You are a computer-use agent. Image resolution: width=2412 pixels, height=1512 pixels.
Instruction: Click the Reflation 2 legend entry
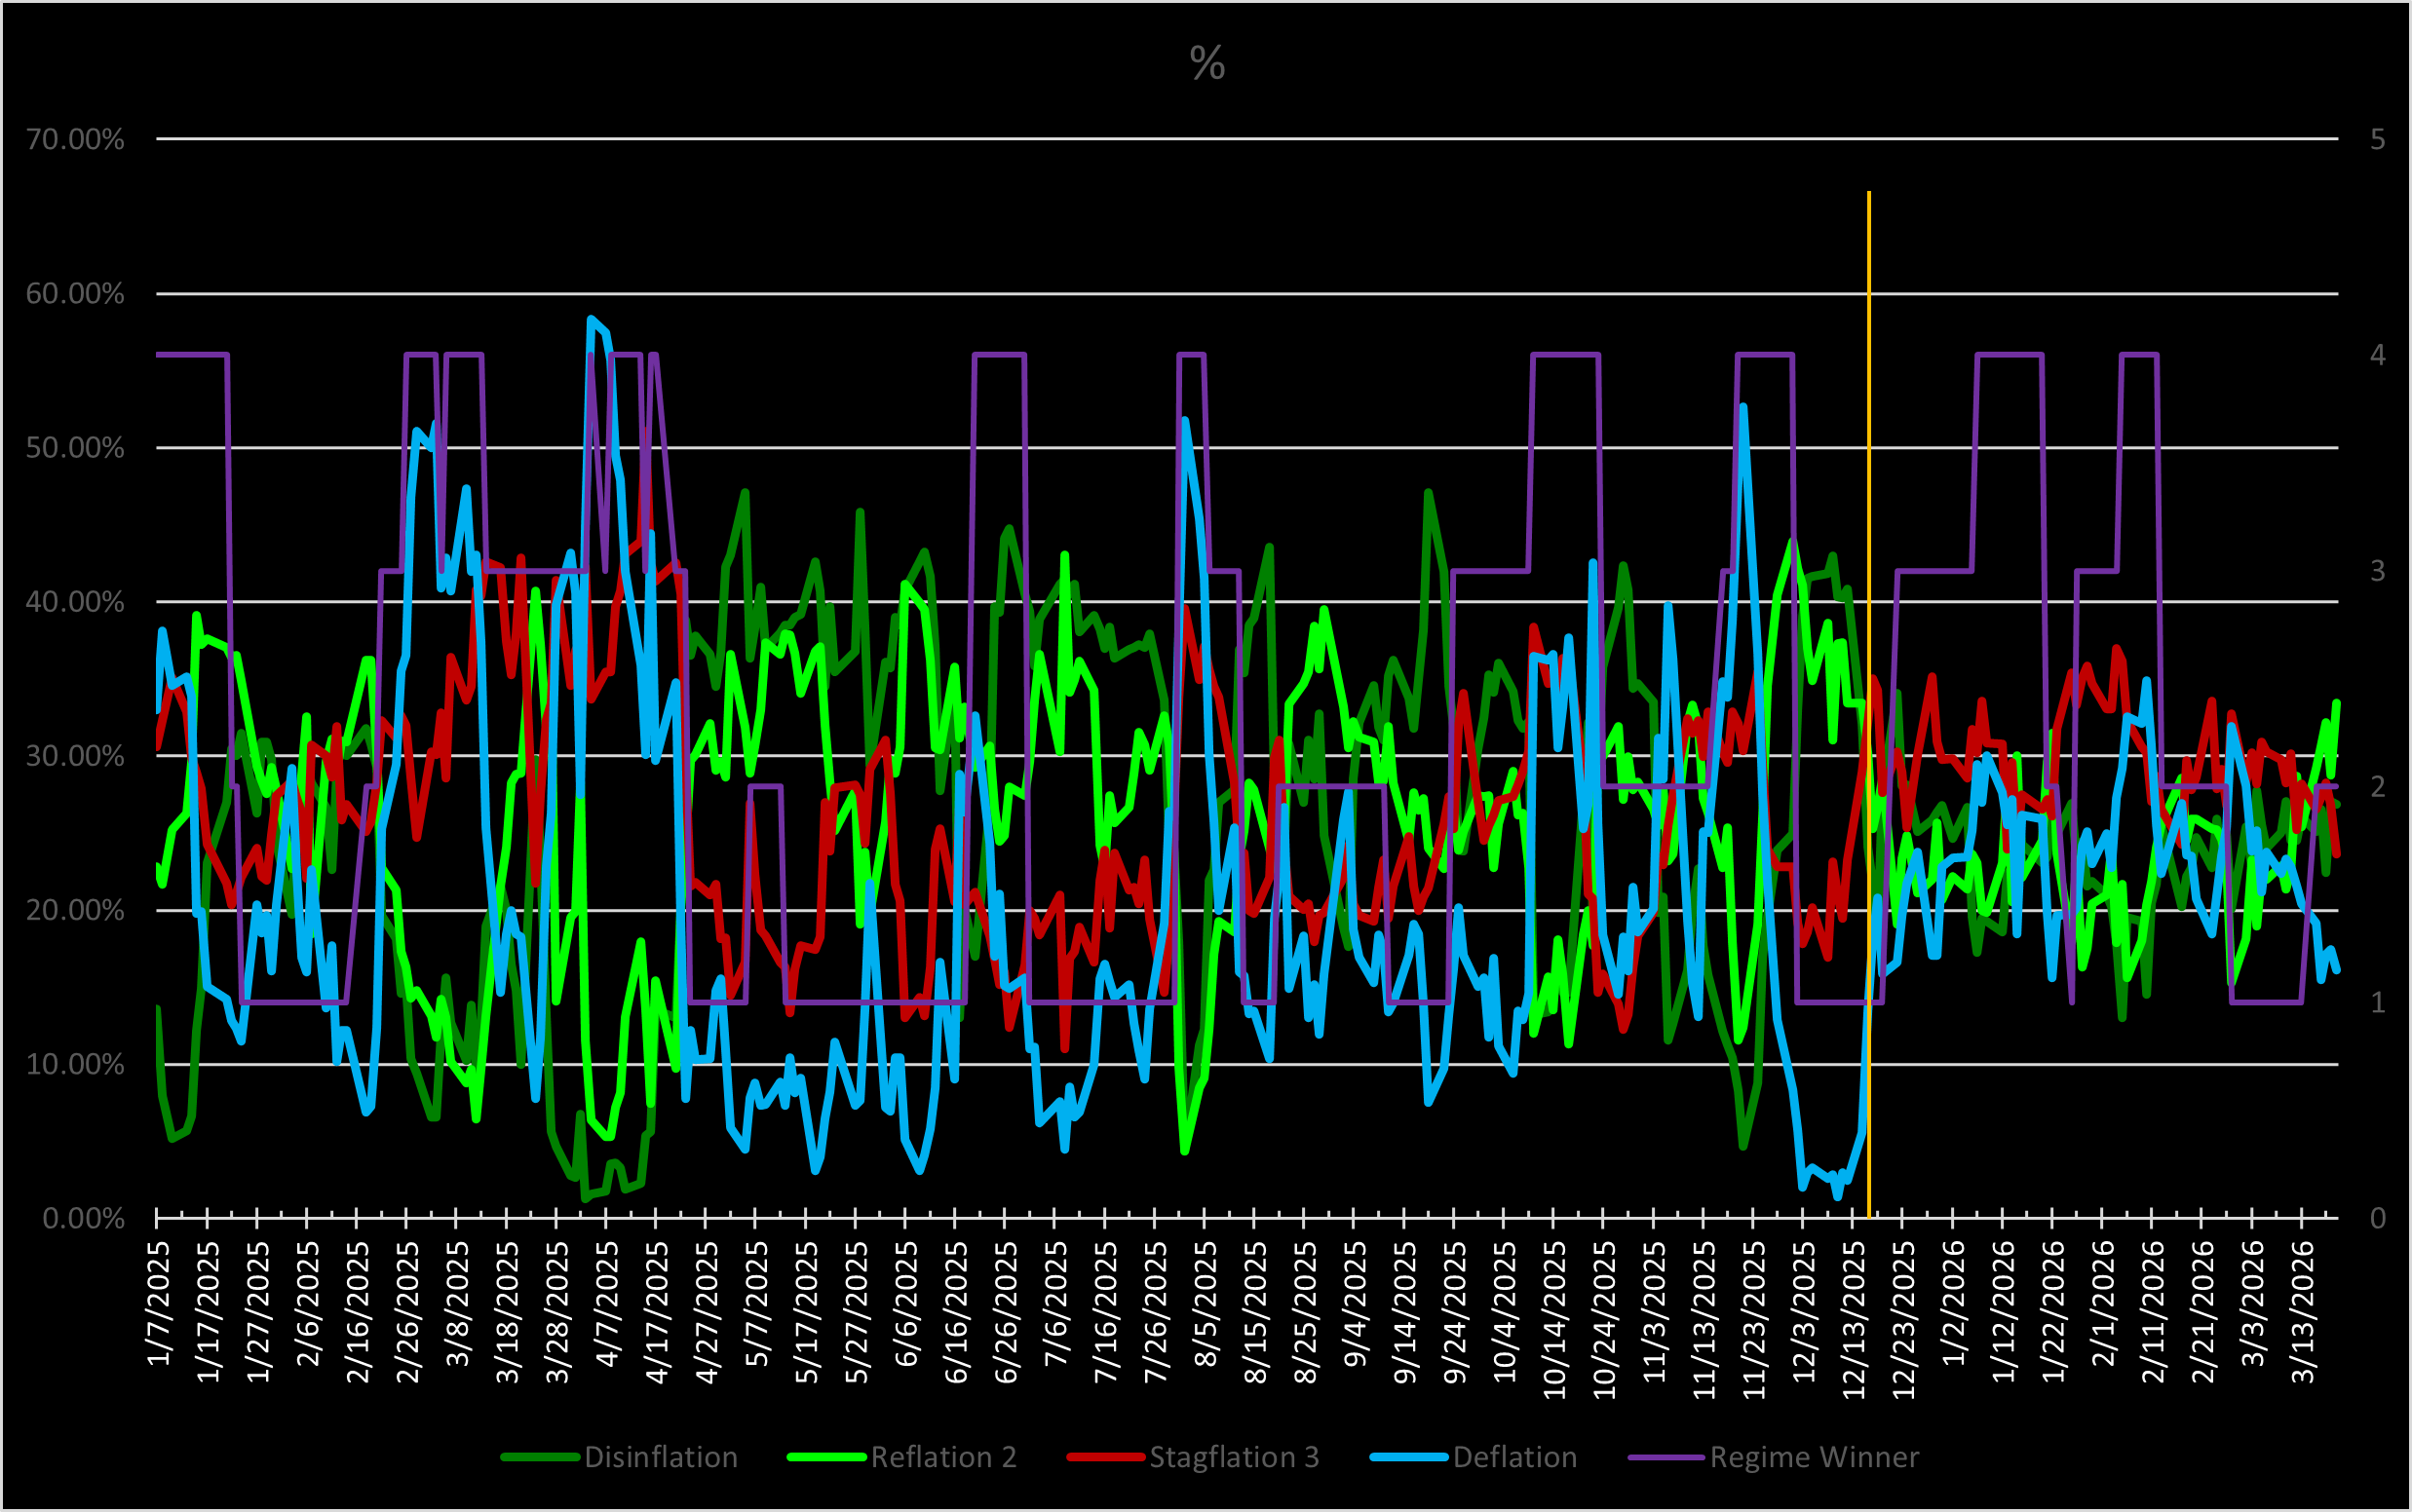(943, 1457)
